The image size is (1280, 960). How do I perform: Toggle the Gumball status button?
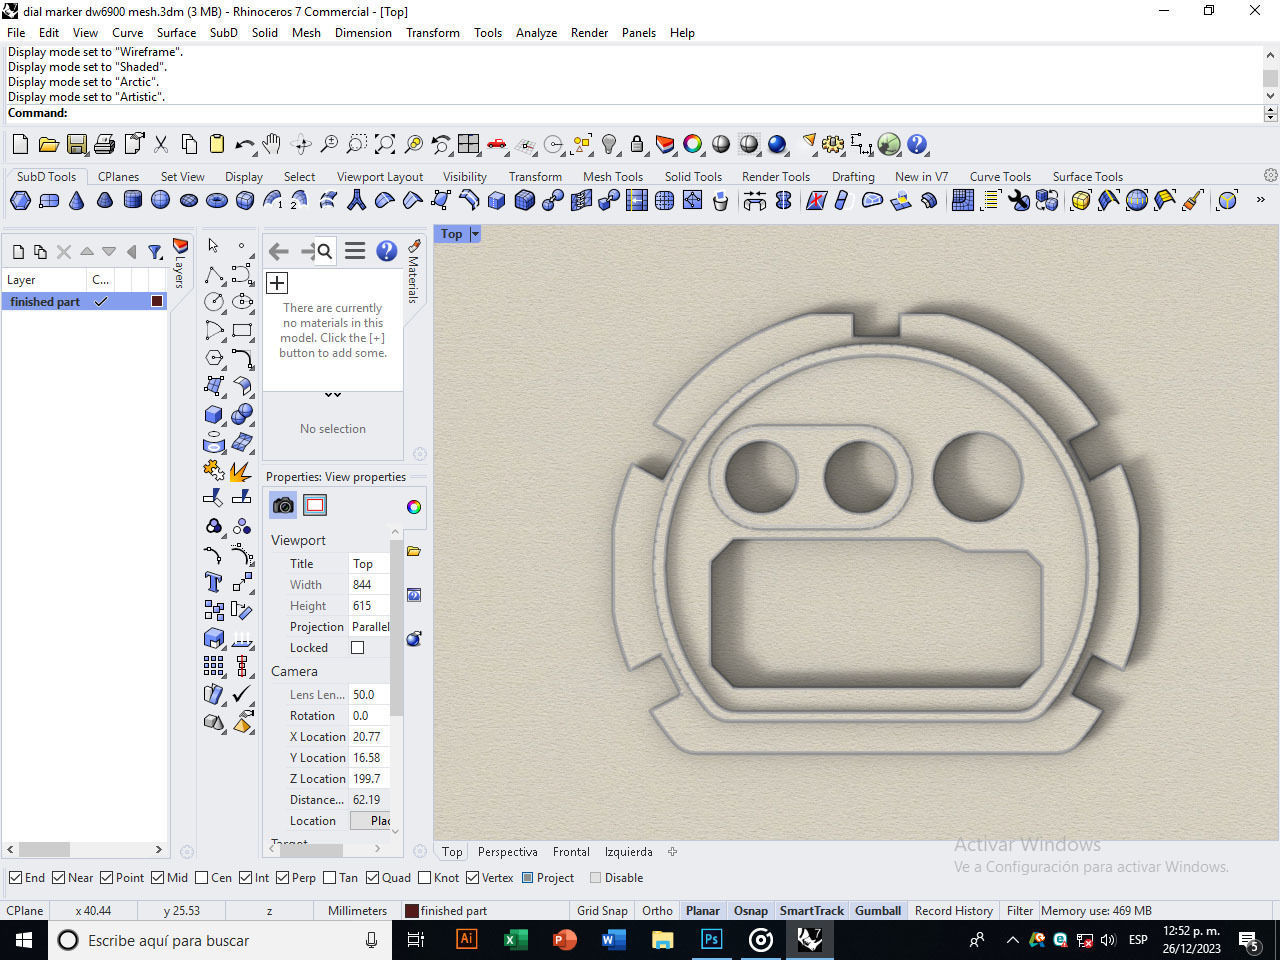tap(878, 911)
